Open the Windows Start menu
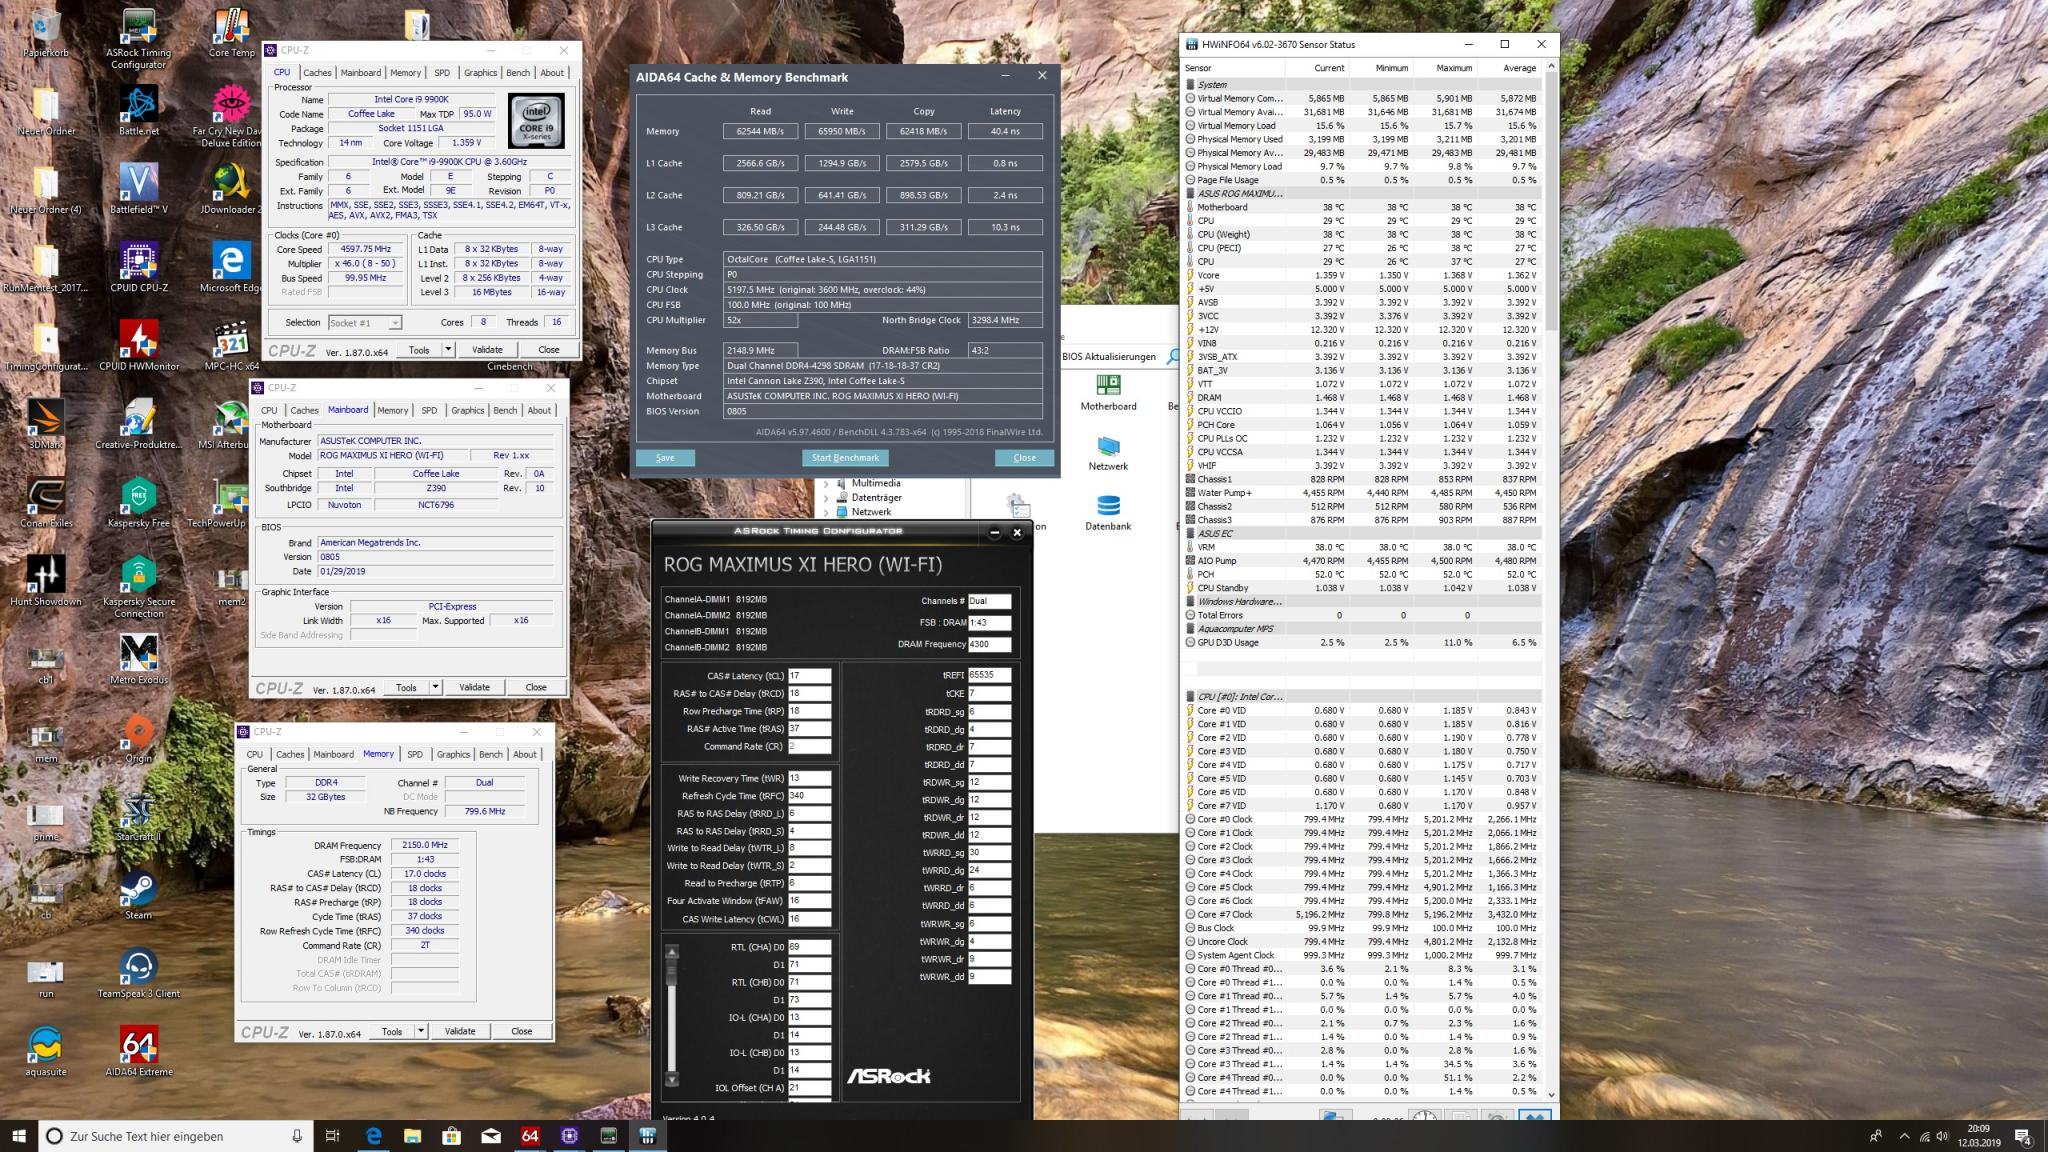 click(19, 1136)
